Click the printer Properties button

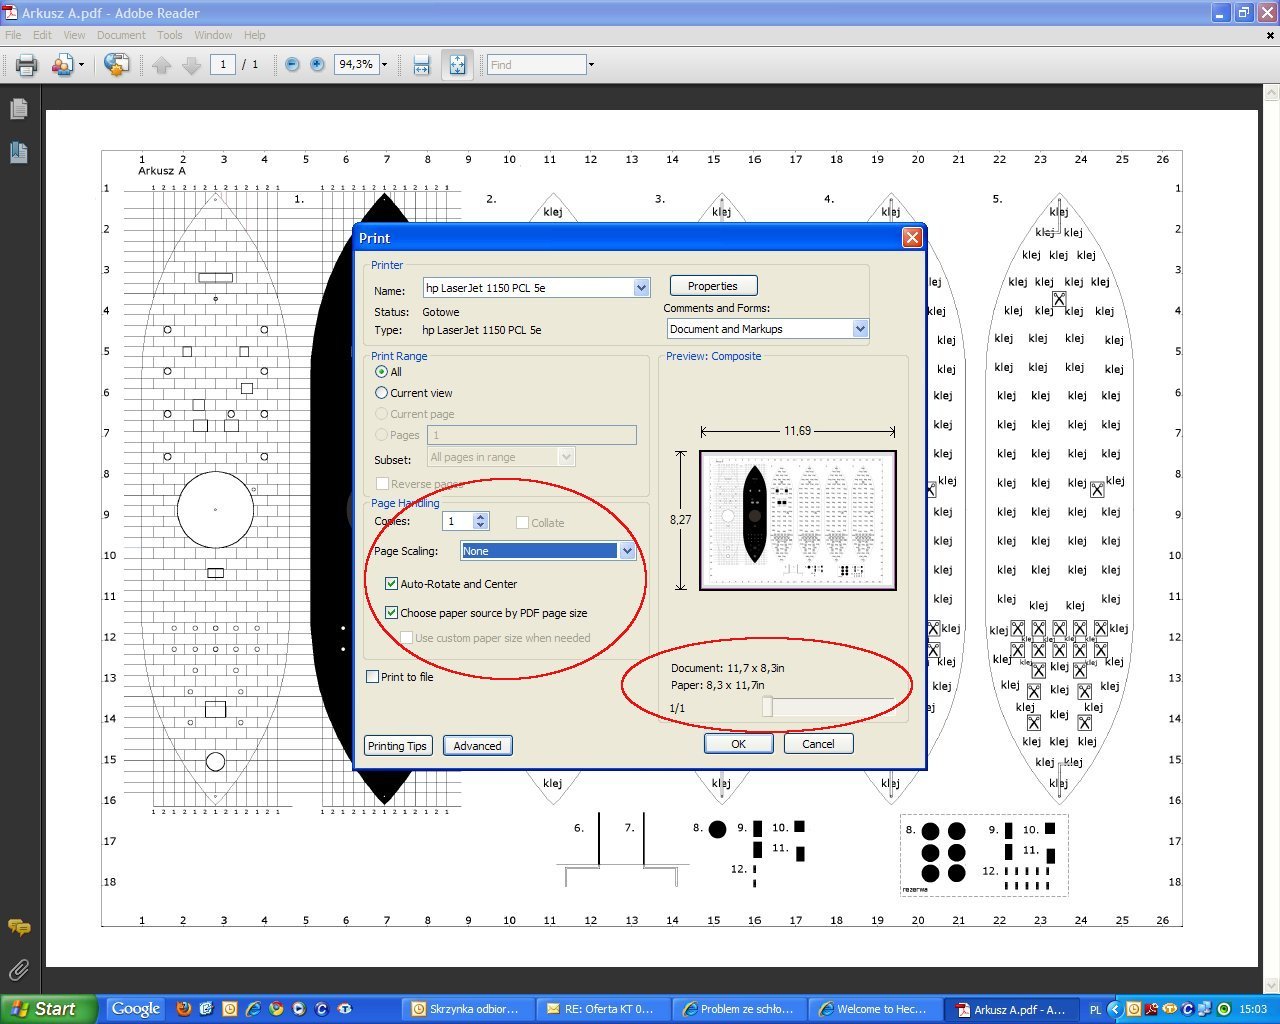click(712, 286)
